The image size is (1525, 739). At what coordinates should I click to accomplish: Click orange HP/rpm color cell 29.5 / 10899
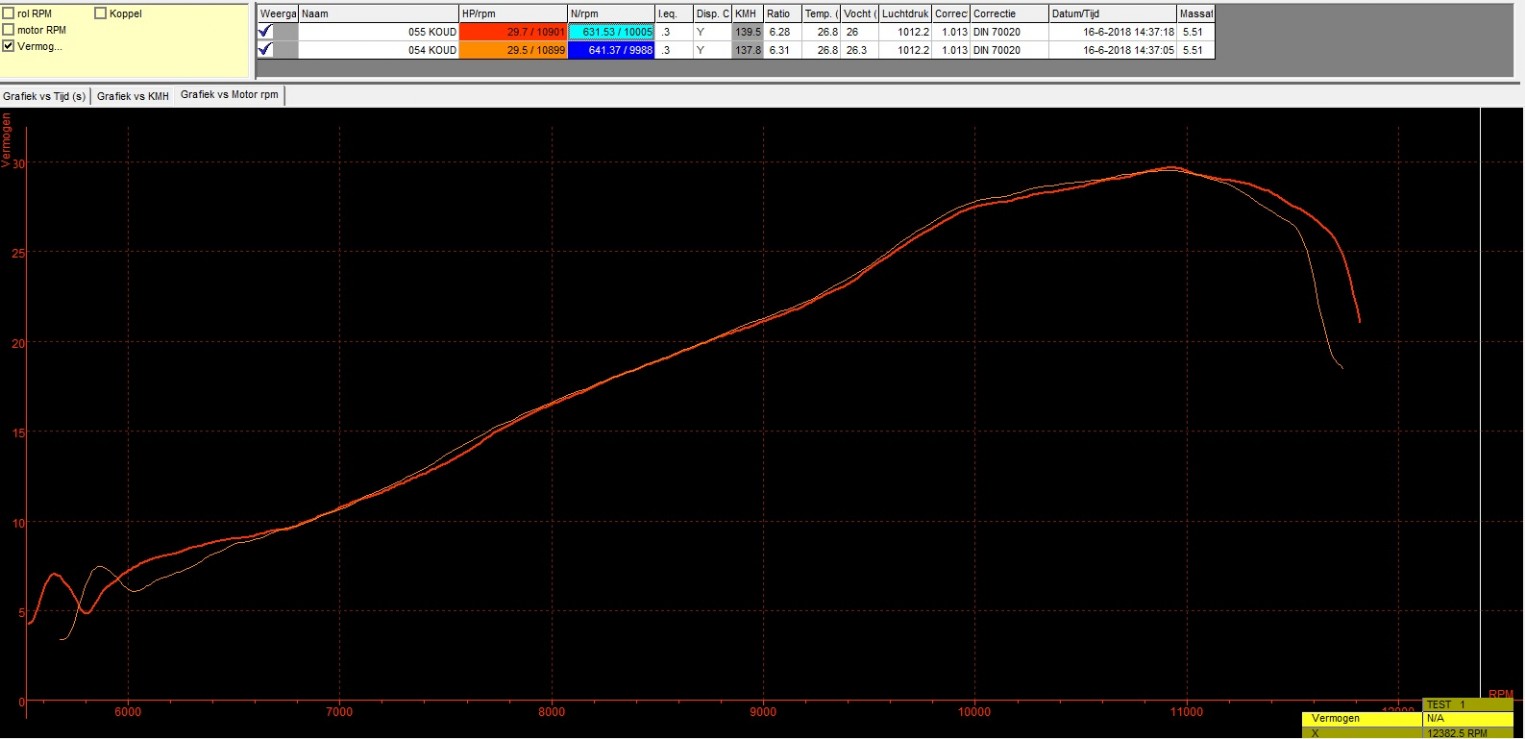click(x=513, y=49)
